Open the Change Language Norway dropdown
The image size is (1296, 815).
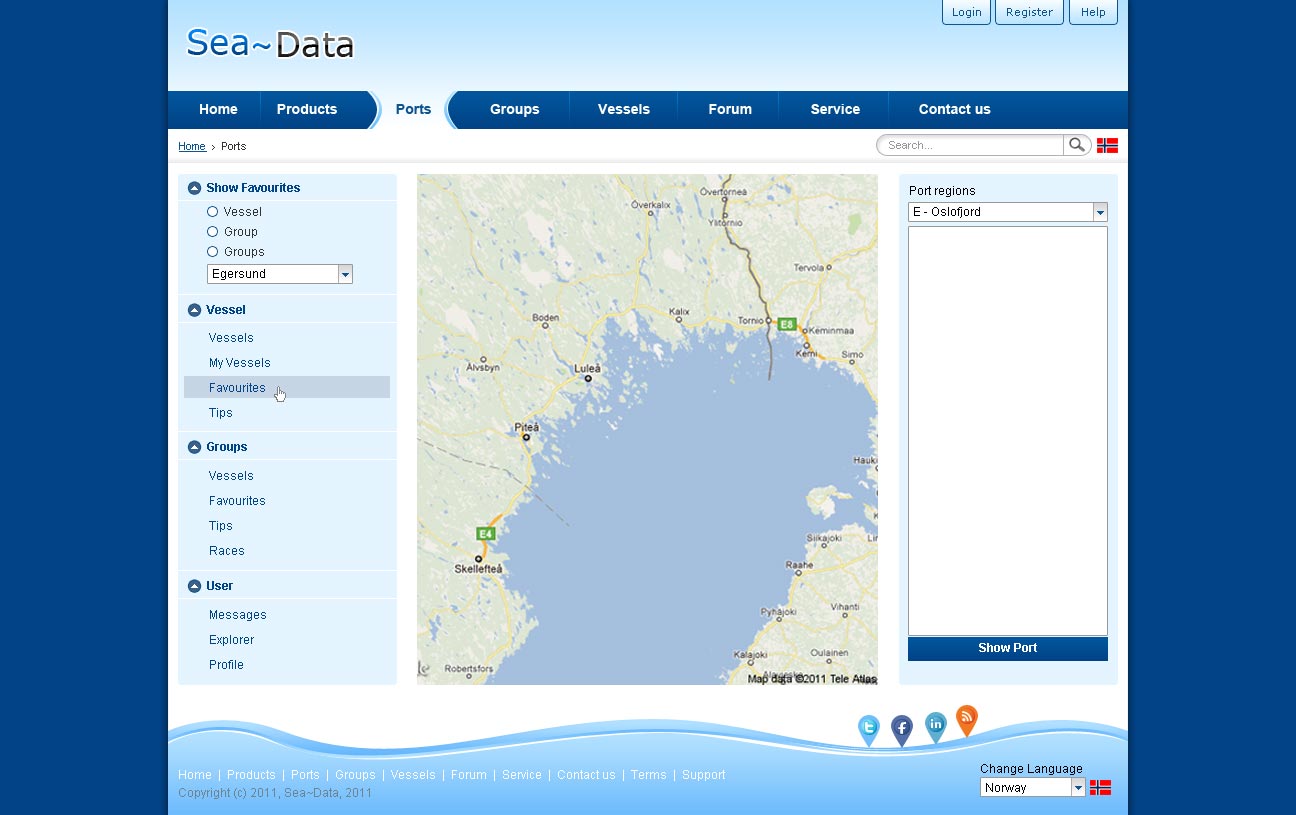(x=1078, y=788)
